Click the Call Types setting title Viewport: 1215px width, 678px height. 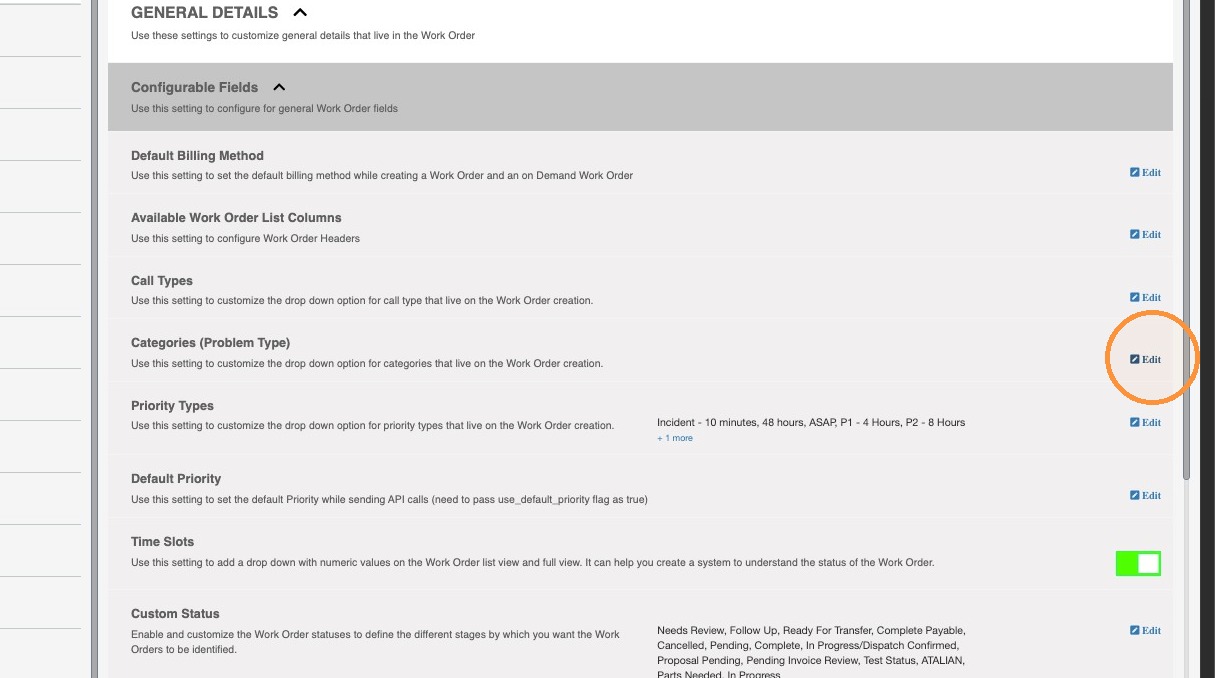162,280
